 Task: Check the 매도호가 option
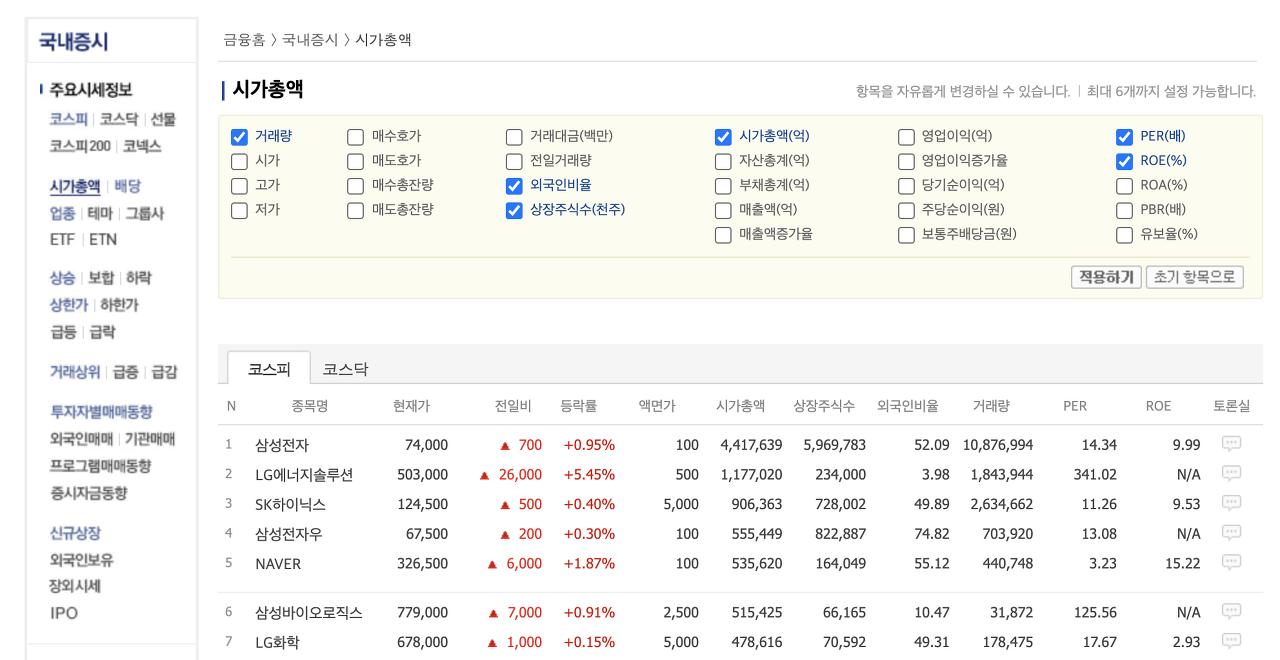(x=355, y=161)
